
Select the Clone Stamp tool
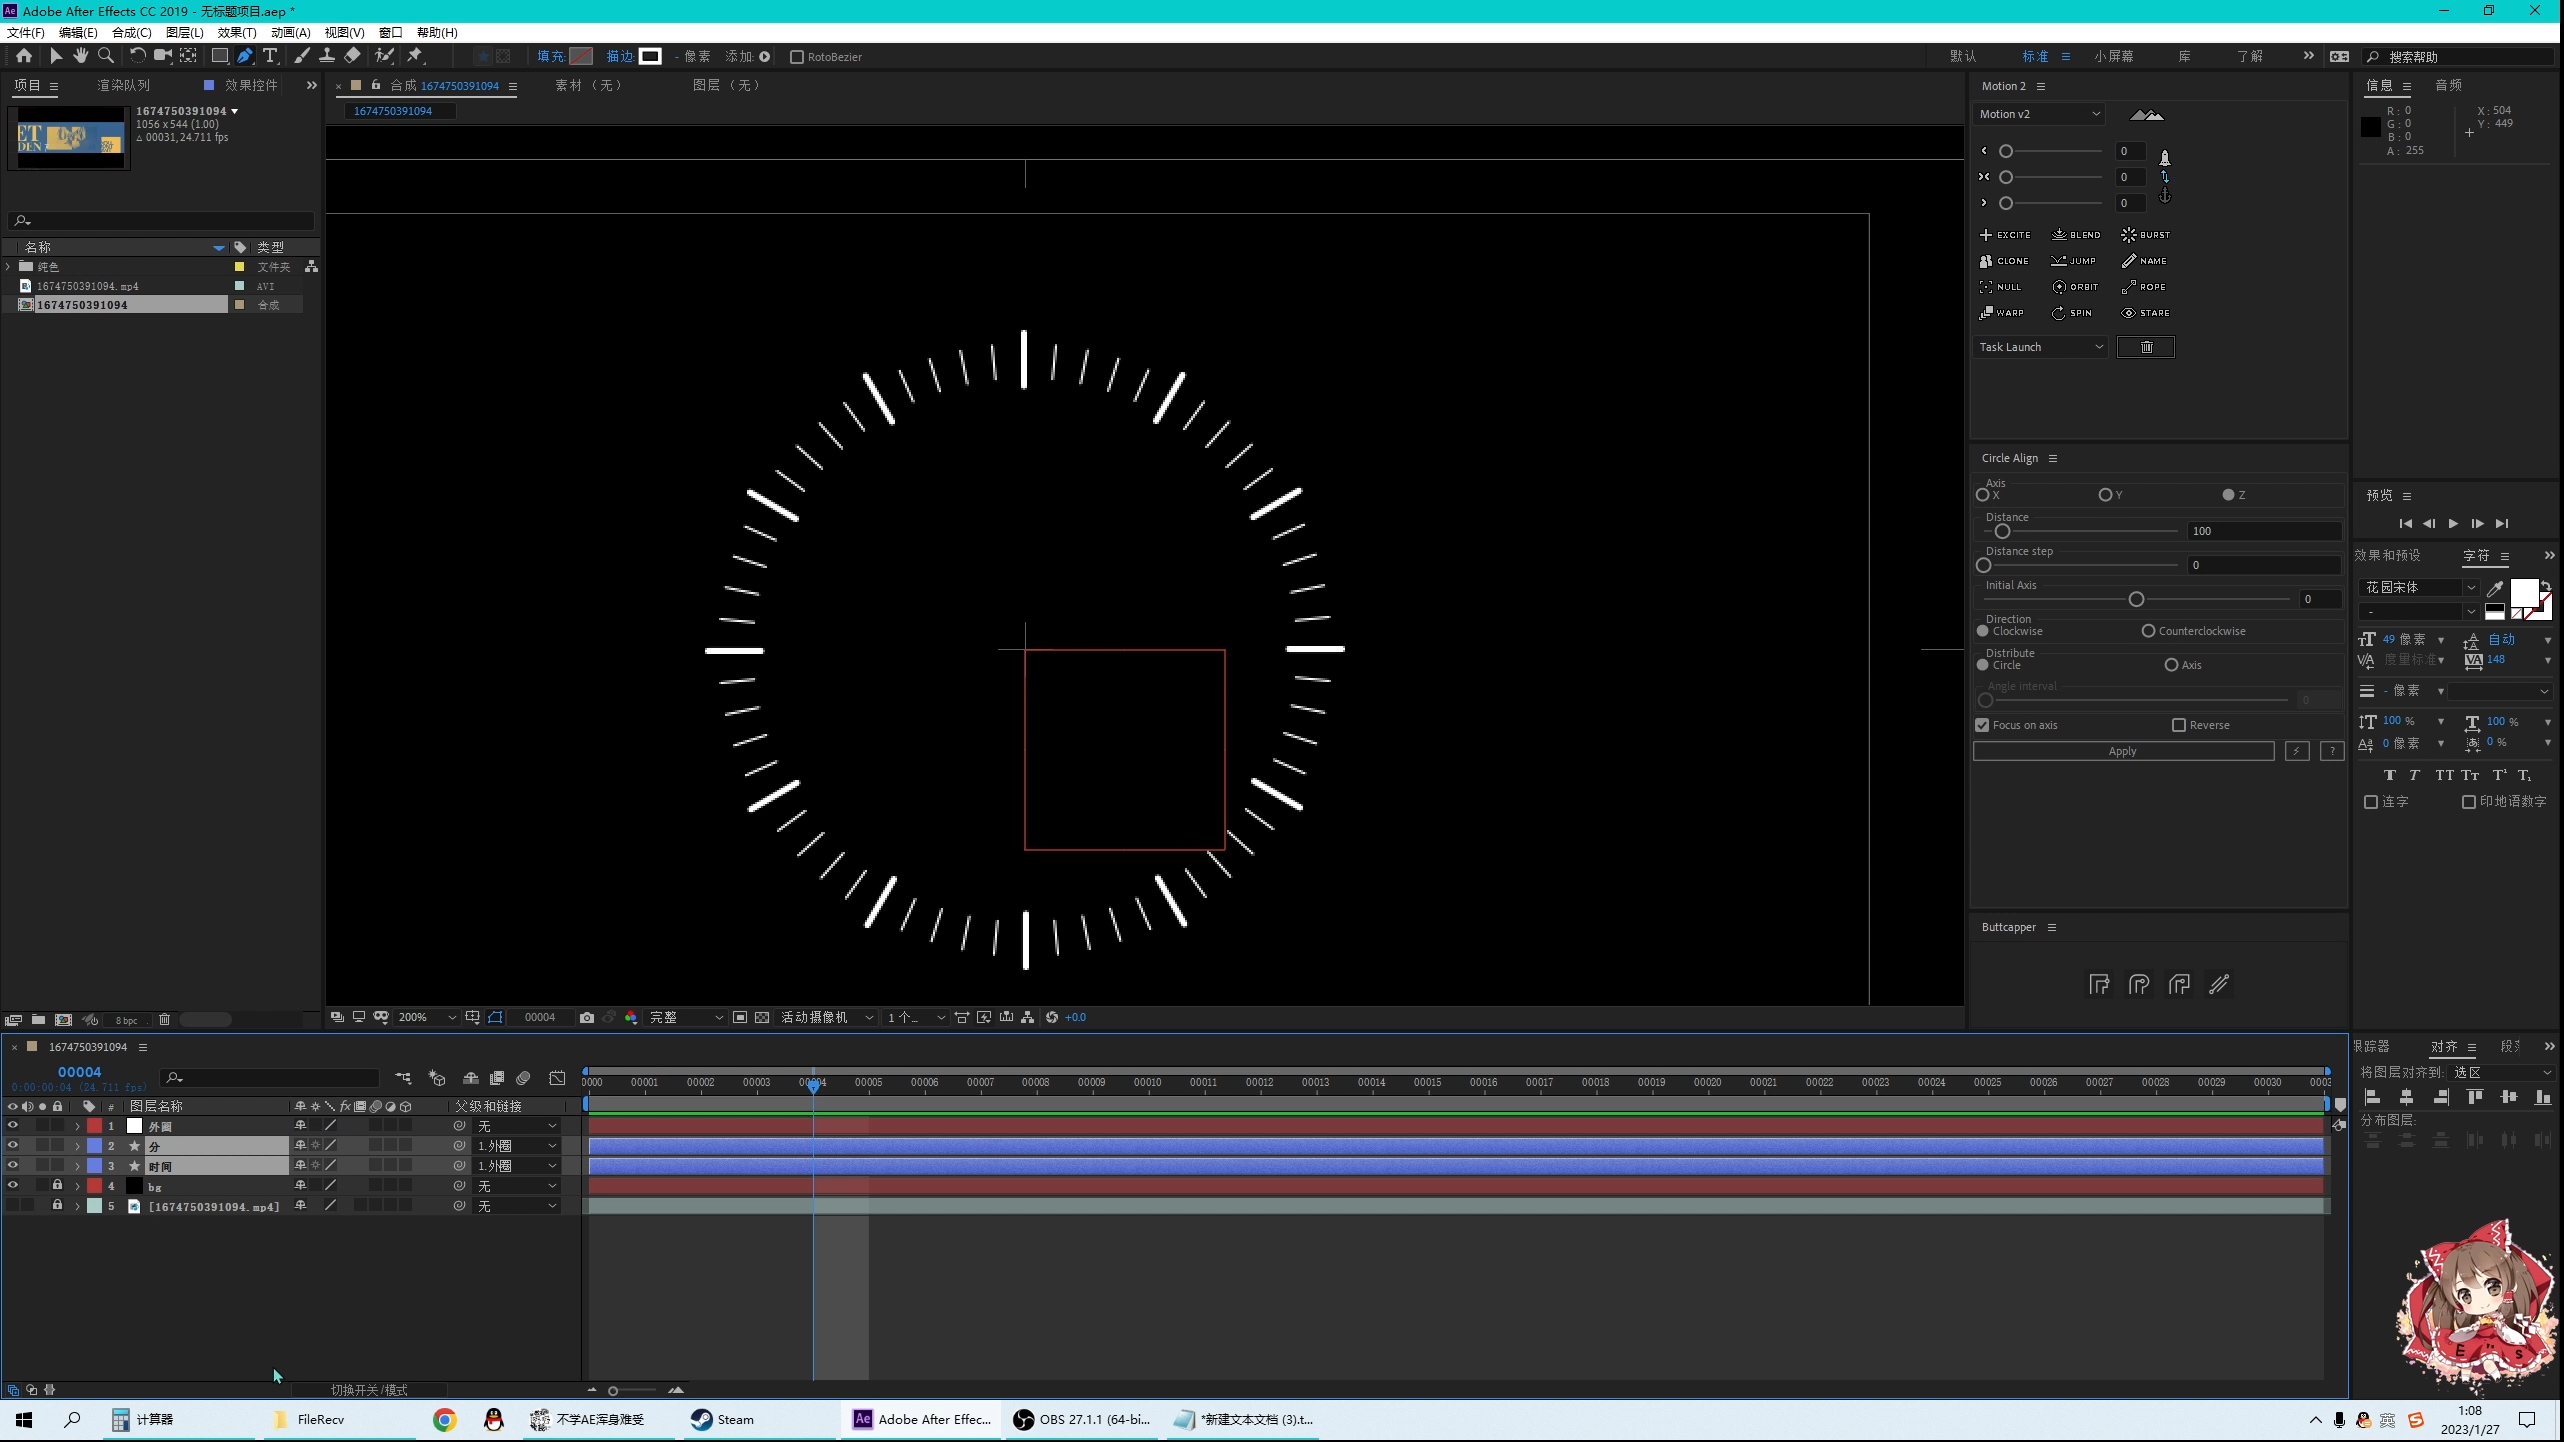[x=326, y=56]
